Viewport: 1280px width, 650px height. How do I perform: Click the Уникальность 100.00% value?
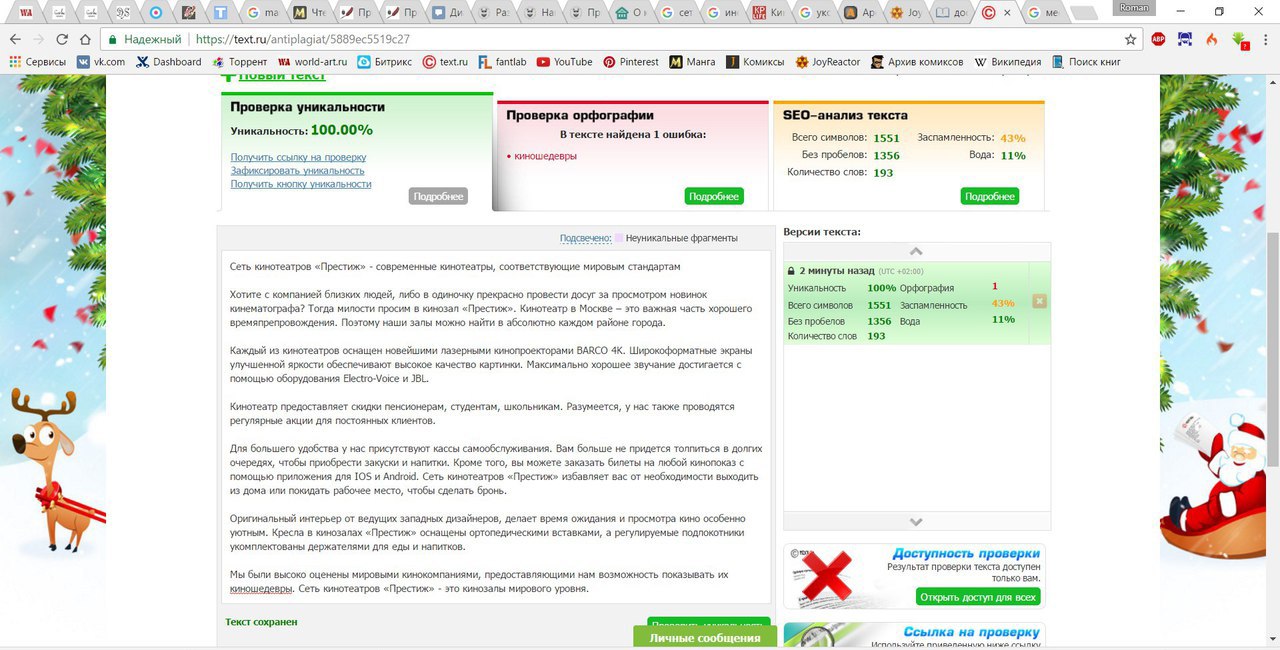click(x=342, y=130)
